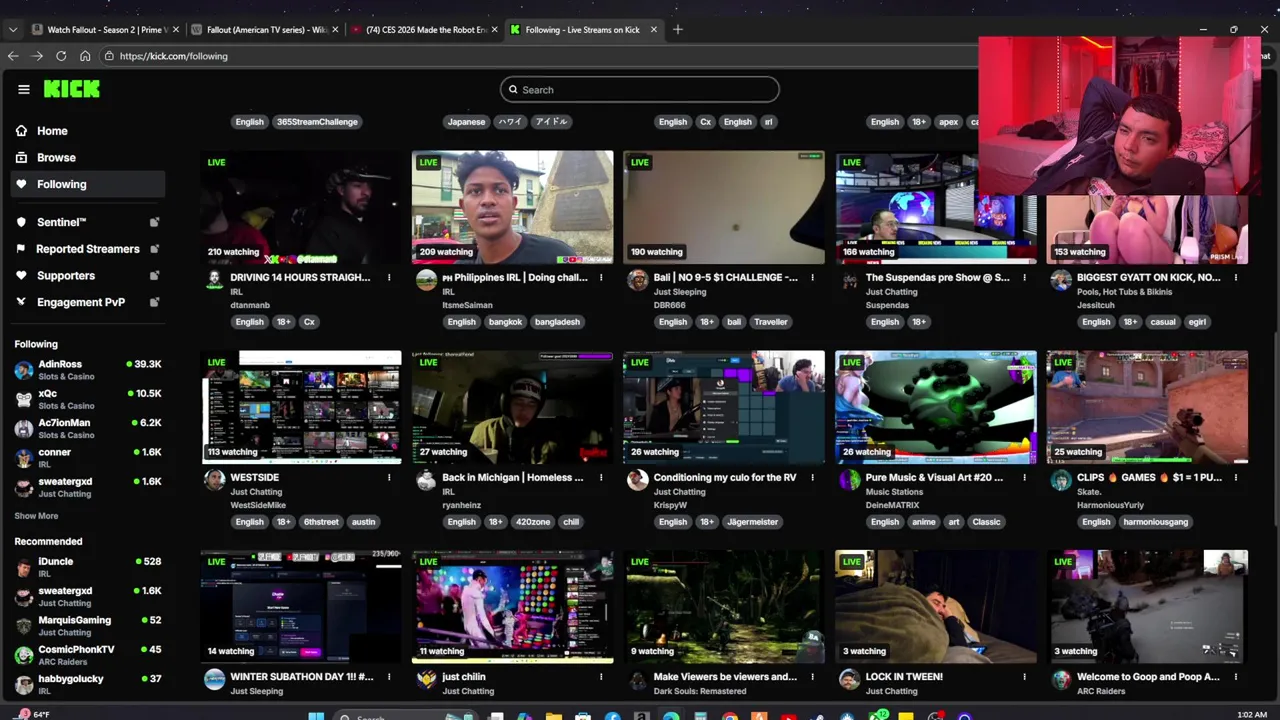Click 6thstreet tag under WESTSIDE
The height and width of the screenshot is (720, 1280).
pyautogui.click(x=321, y=522)
